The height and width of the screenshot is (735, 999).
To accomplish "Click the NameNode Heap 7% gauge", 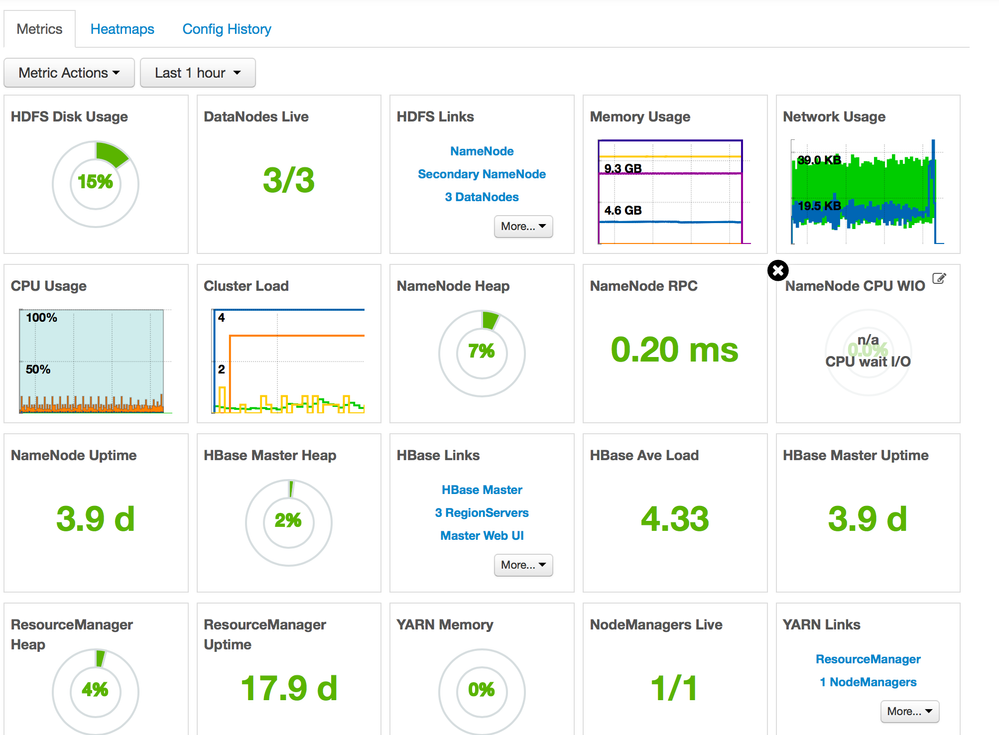I will point(482,353).
